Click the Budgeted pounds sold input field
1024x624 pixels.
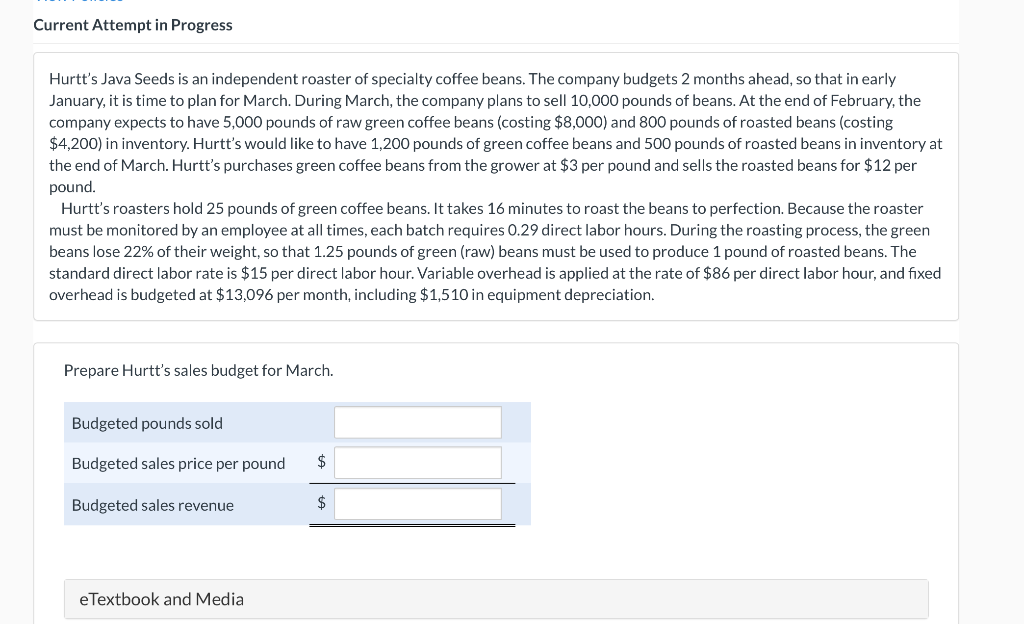[417, 422]
